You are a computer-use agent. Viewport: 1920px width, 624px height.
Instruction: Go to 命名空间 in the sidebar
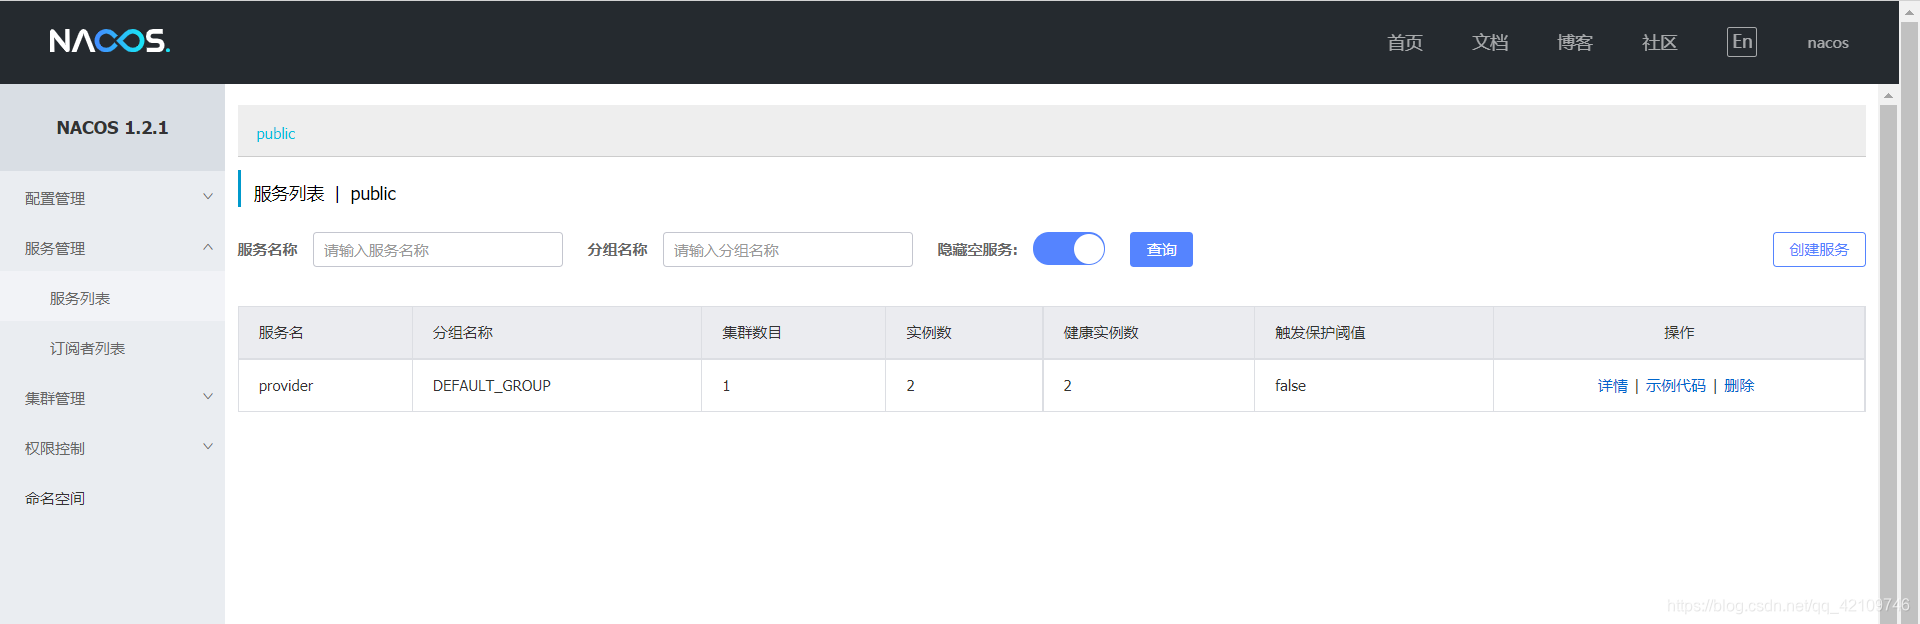pos(112,498)
